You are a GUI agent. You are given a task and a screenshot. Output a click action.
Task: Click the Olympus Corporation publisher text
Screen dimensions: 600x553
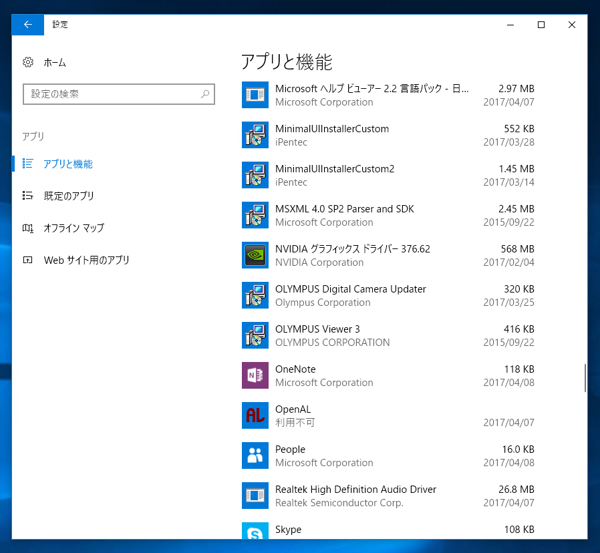pos(323,303)
